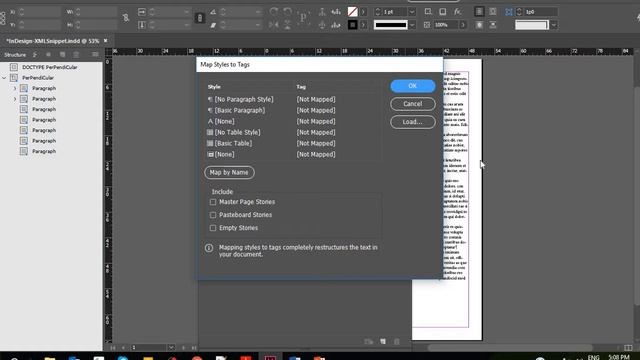The width and height of the screenshot is (640, 360).
Task: Click the drop shadow icon
Action: pos(442,12)
